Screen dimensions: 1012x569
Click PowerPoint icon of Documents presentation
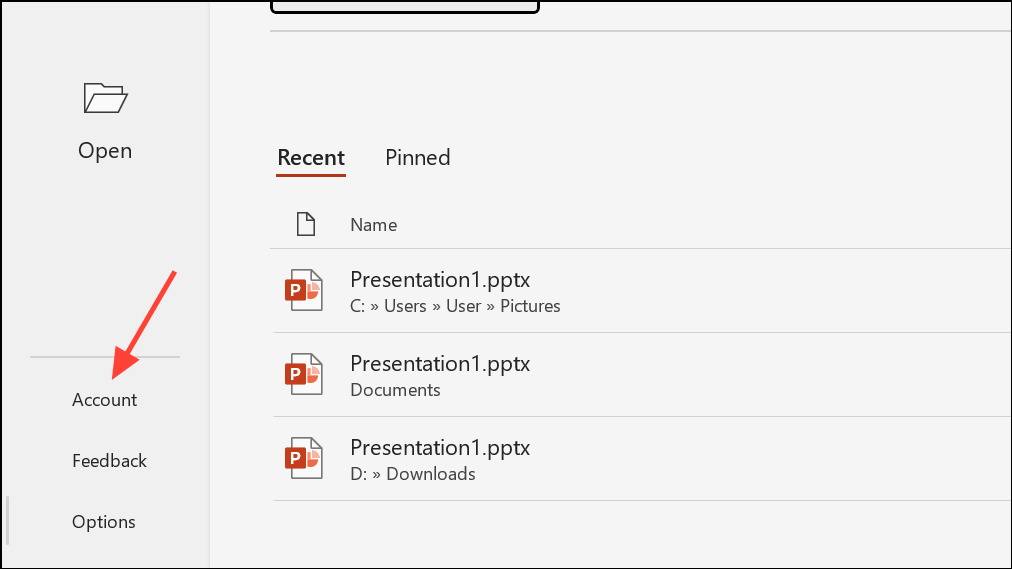click(304, 374)
